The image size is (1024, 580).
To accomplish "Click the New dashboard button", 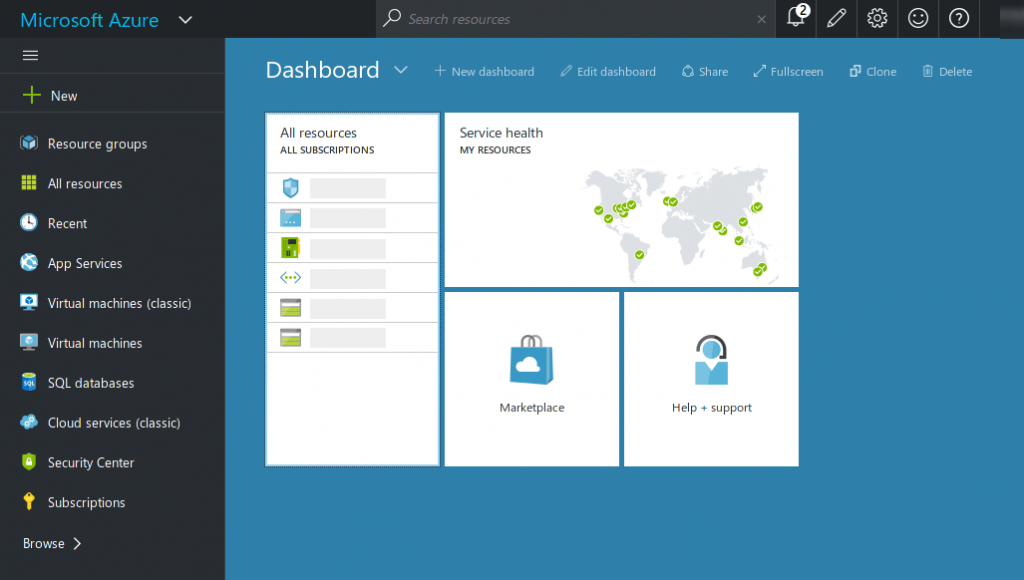I will click(484, 71).
